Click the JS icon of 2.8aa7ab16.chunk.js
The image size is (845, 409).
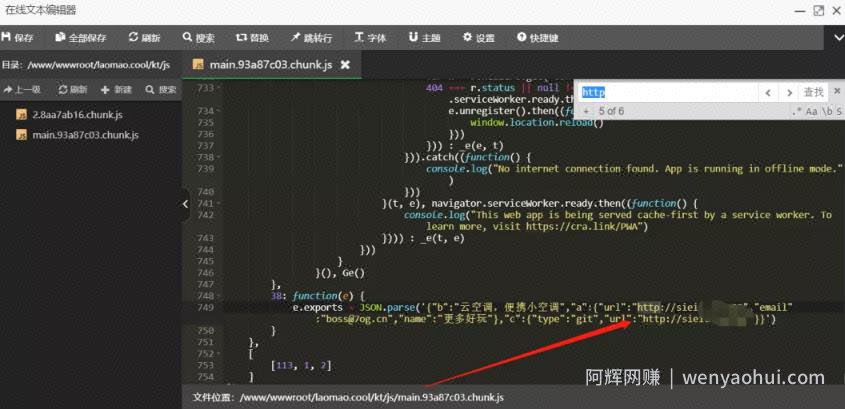click(x=22, y=115)
